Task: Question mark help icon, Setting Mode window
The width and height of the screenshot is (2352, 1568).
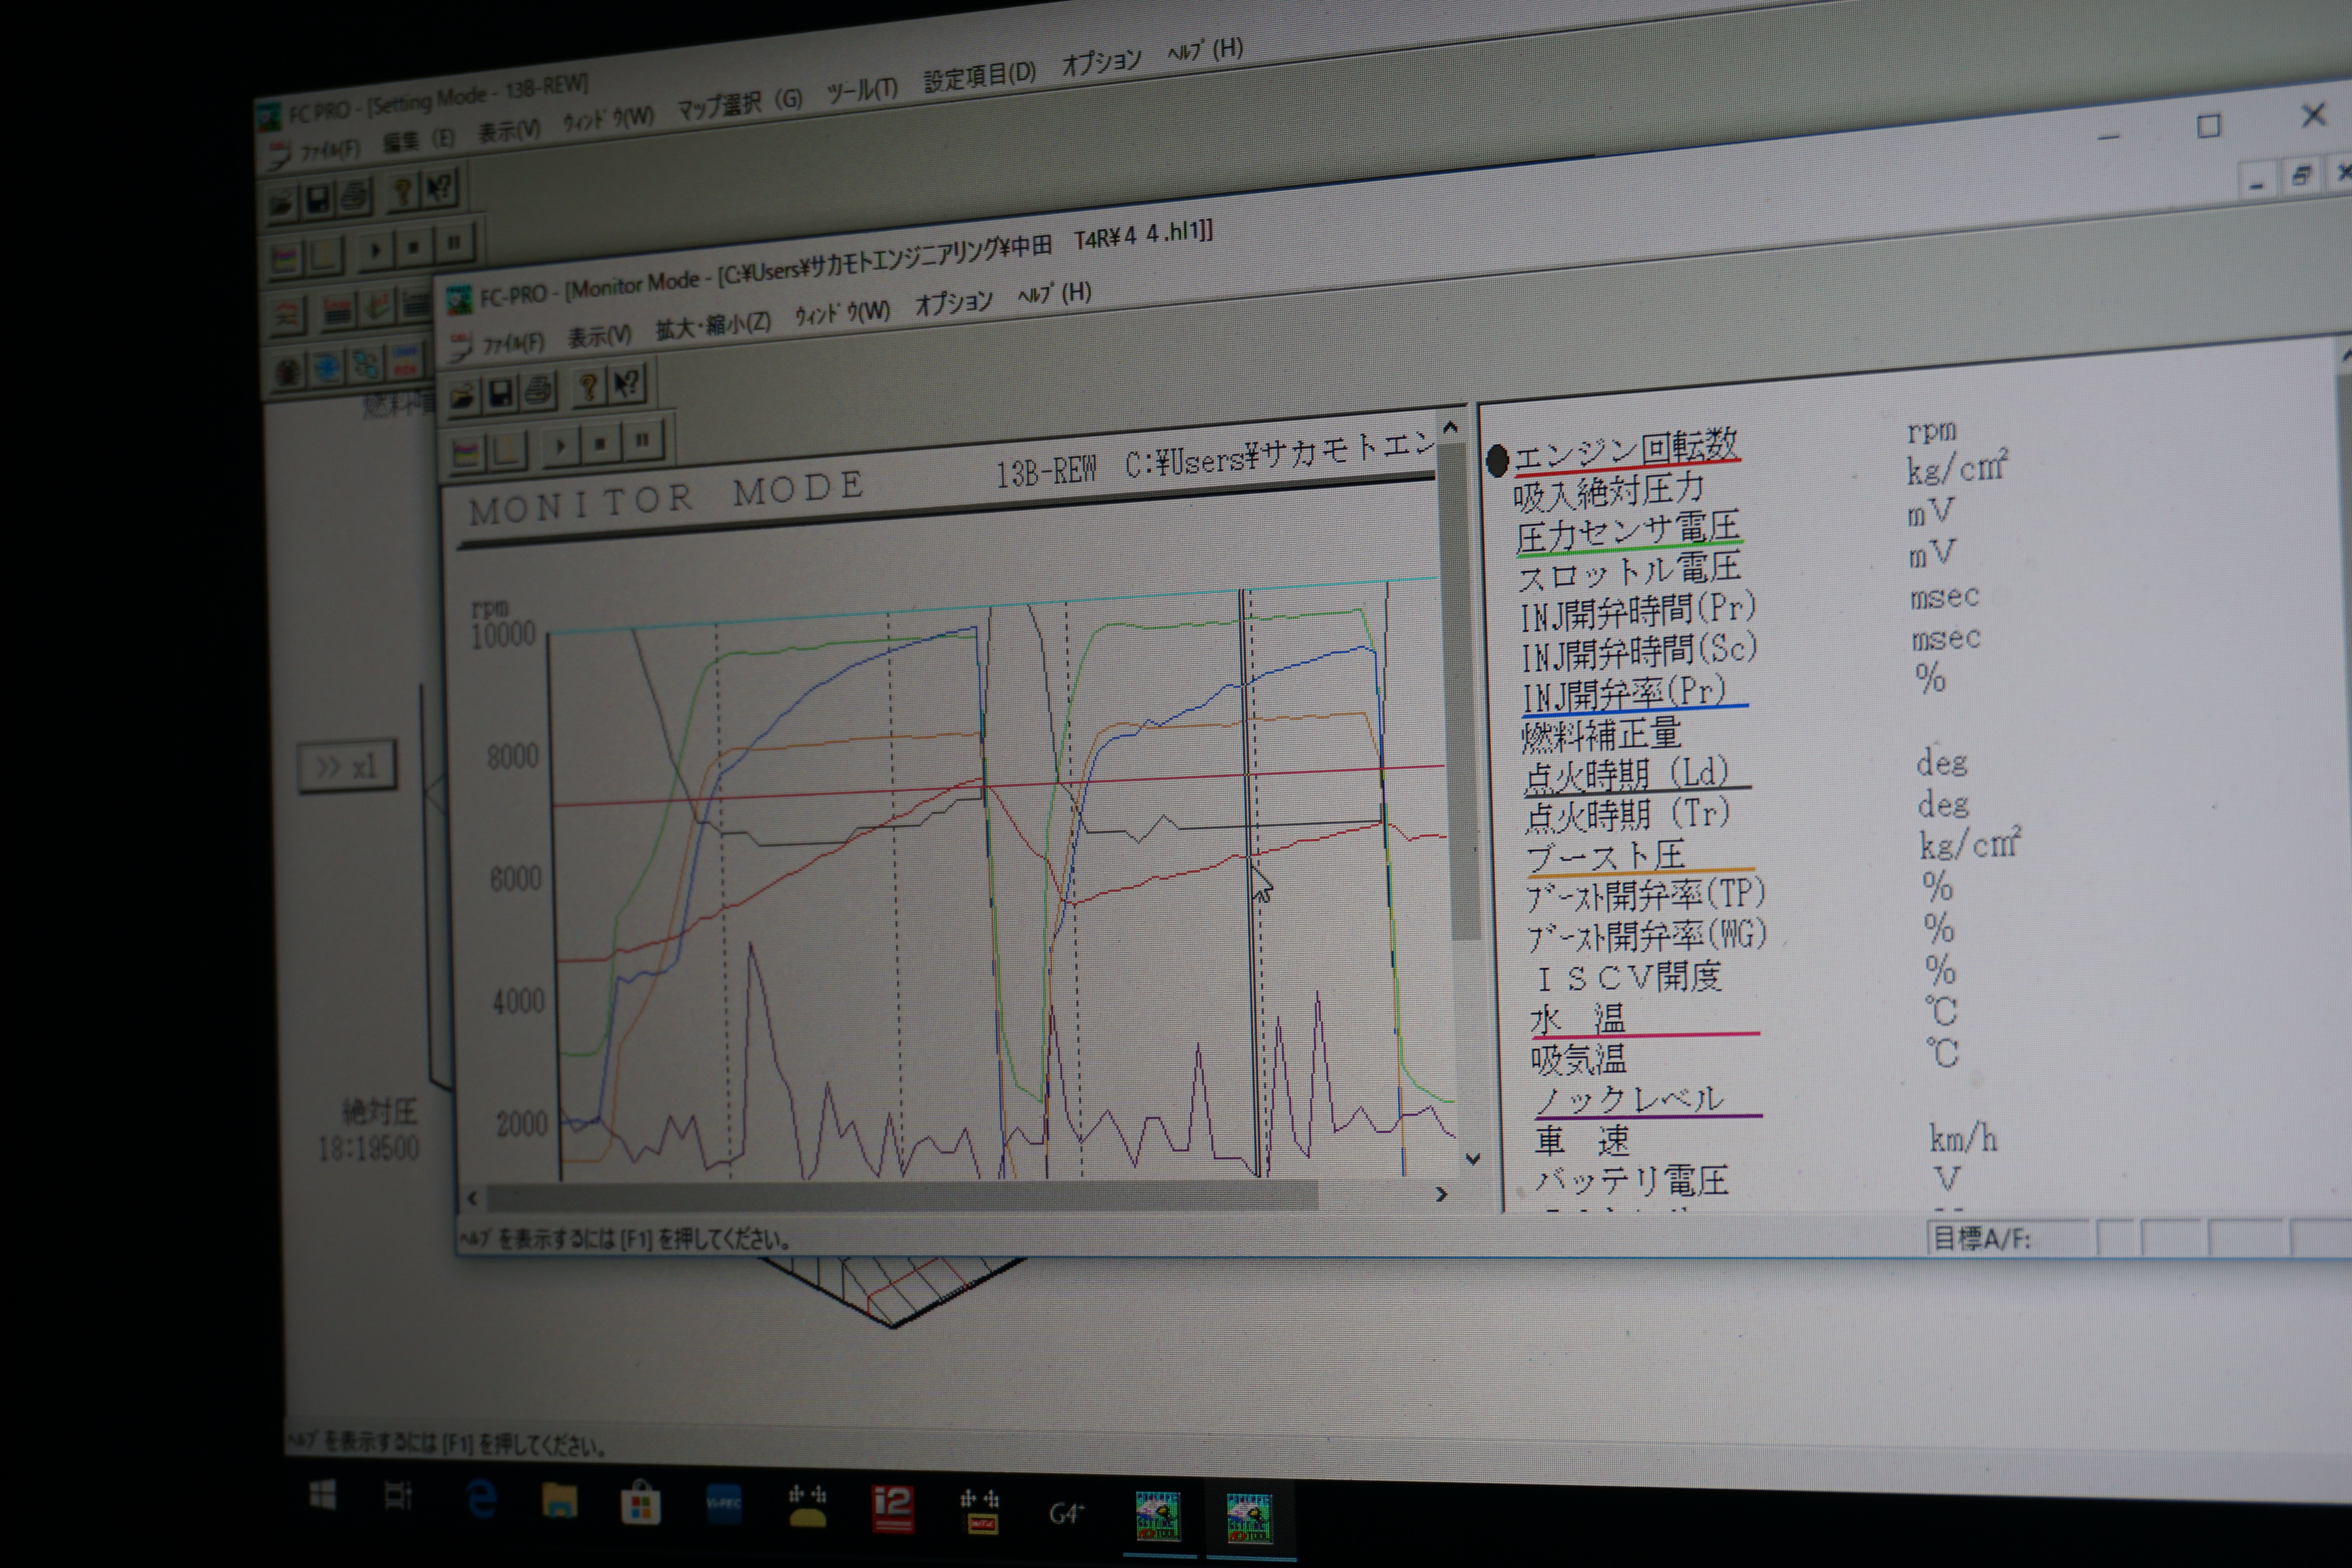Action: (403, 192)
